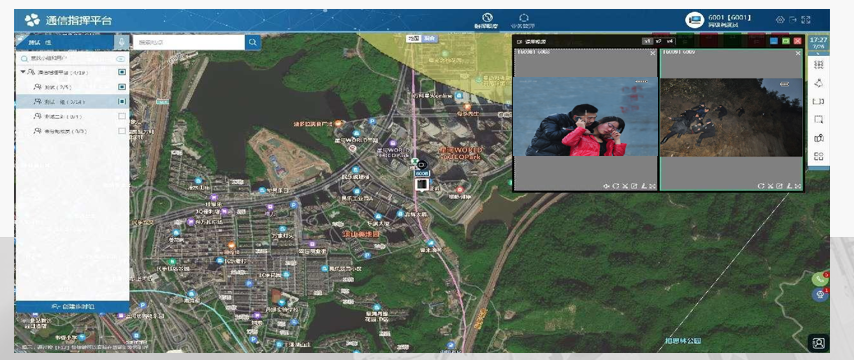Toggle the eye icon in group search
854x360 pixels.
[120, 59]
